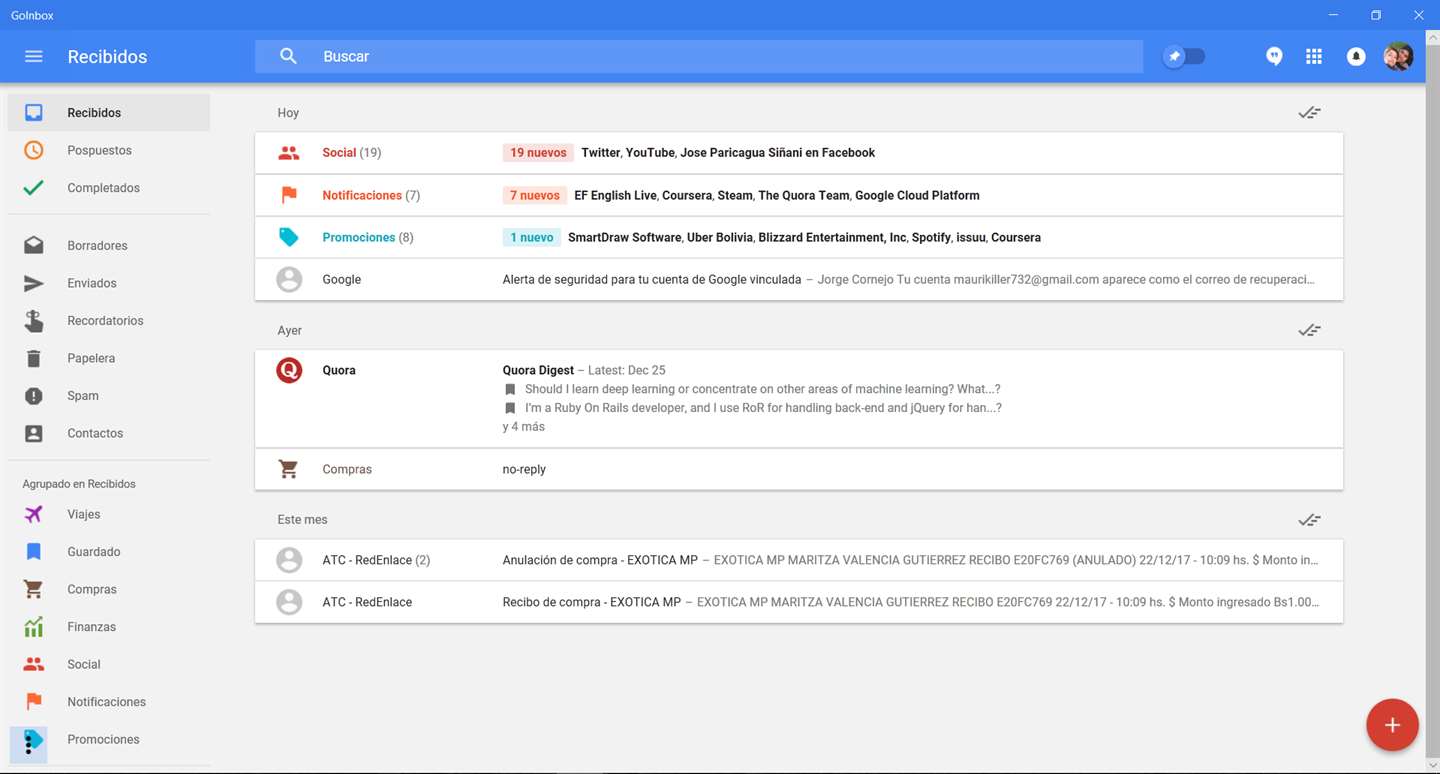Mark all Ayer emails as done
1440x774 pixels.
tap(1310, 330)
